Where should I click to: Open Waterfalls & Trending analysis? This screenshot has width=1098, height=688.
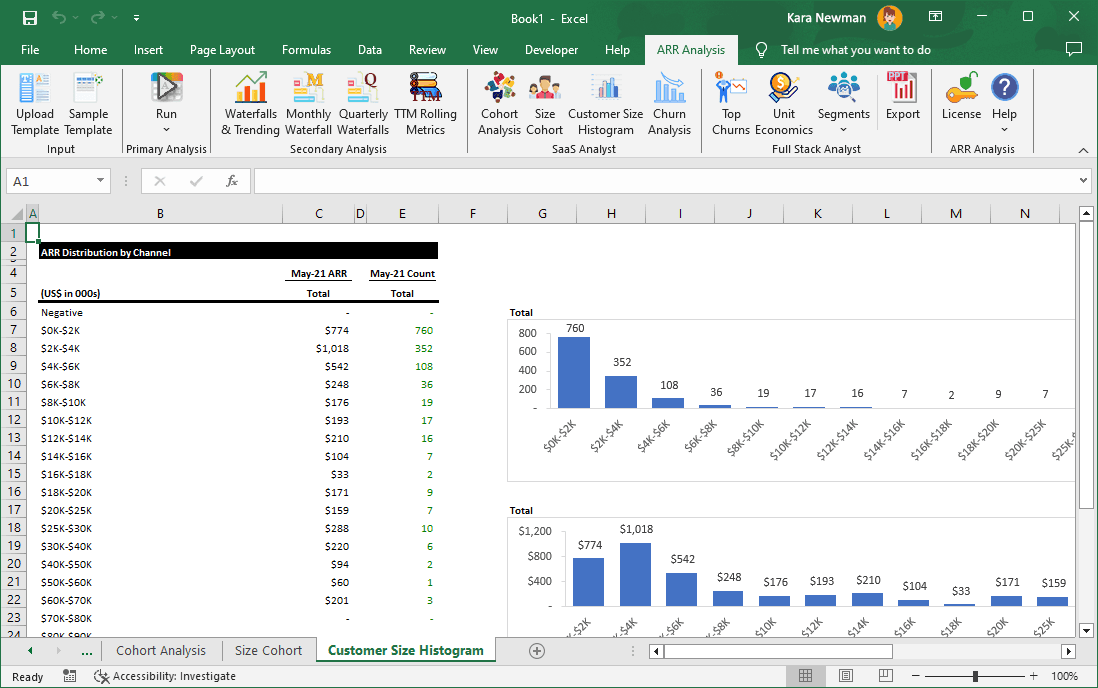pyautogui.click(x=250, y=100)
